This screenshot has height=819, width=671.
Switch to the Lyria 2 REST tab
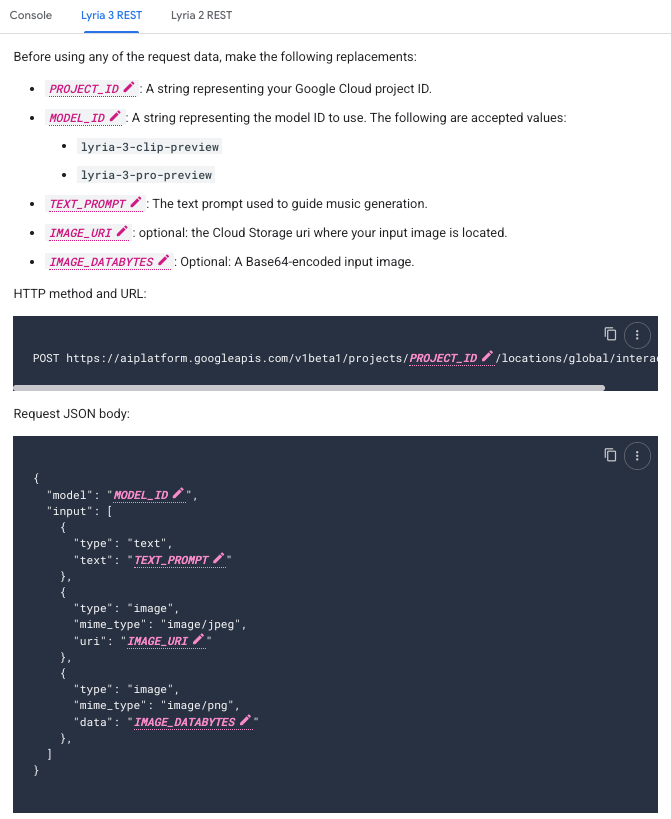click(x=200, y=16)
